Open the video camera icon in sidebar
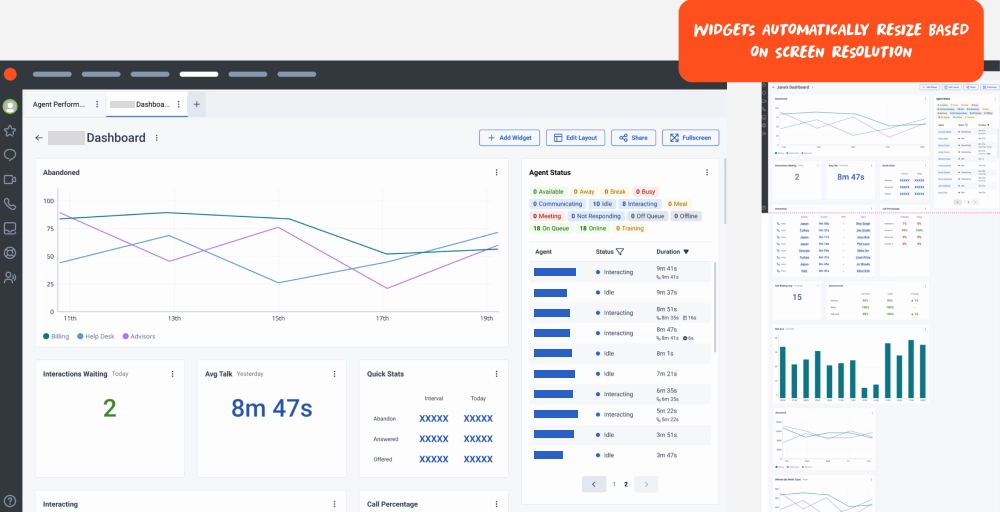 click(10, 180)
